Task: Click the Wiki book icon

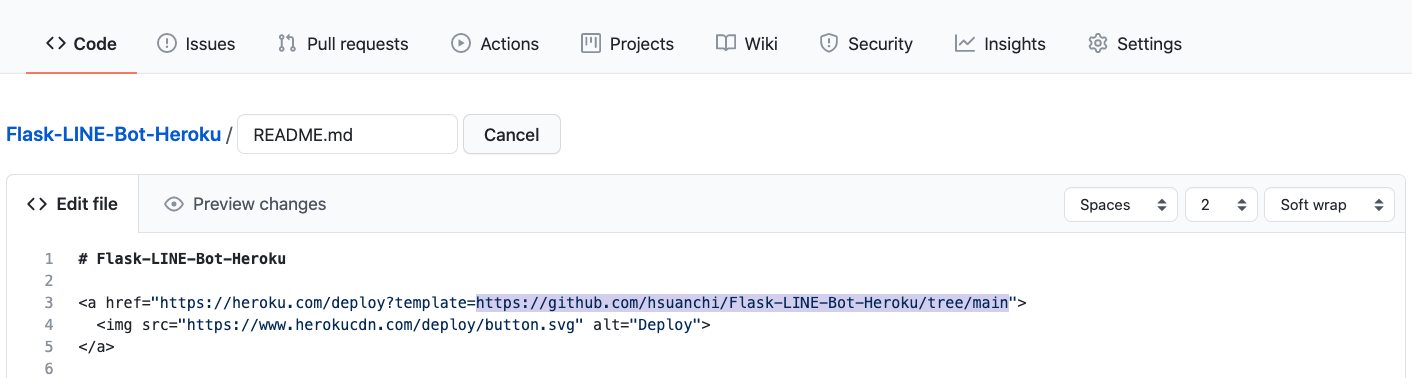Action: click(x=726, y=44)
